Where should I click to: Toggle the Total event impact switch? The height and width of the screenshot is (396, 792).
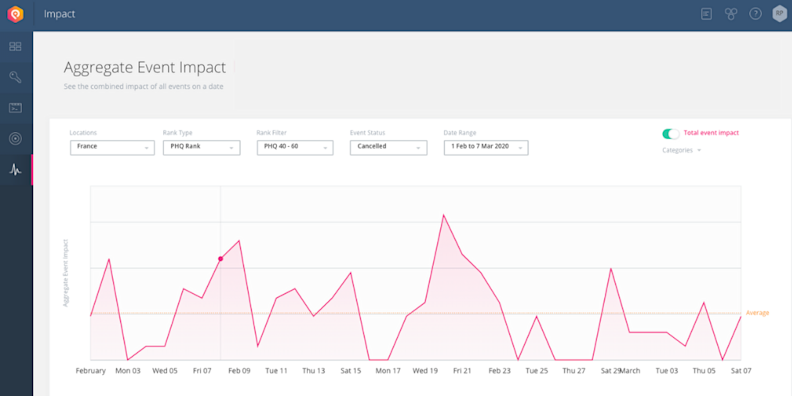pos(671,133)
